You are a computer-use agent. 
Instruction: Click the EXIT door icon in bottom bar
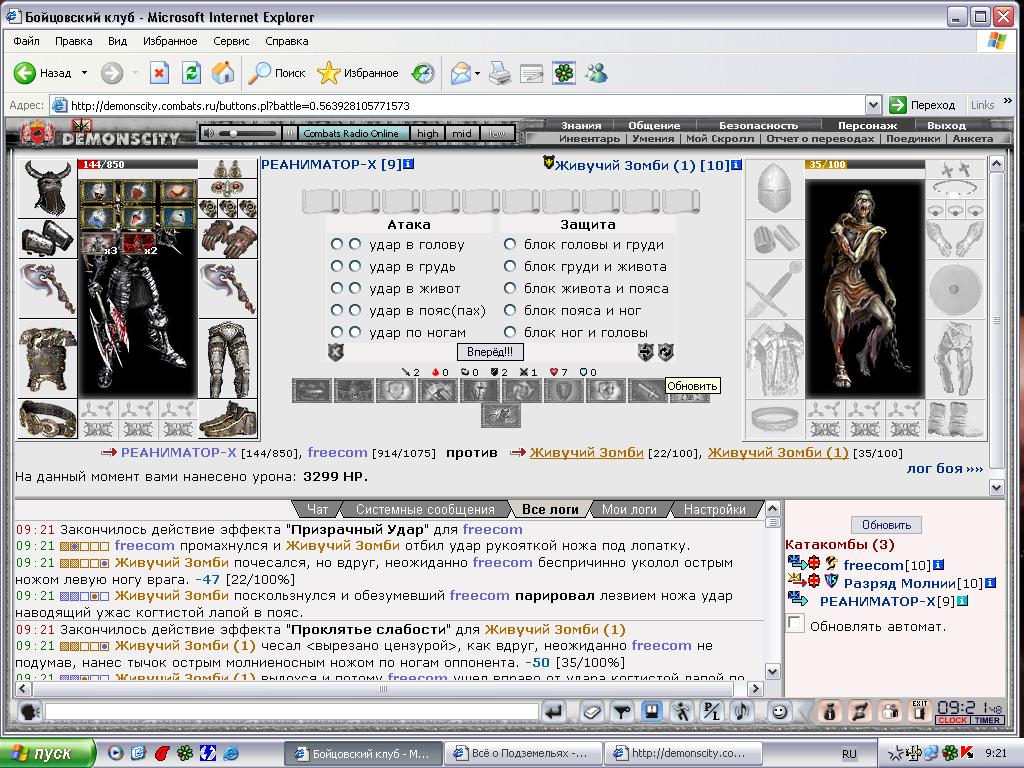(920, 711)
